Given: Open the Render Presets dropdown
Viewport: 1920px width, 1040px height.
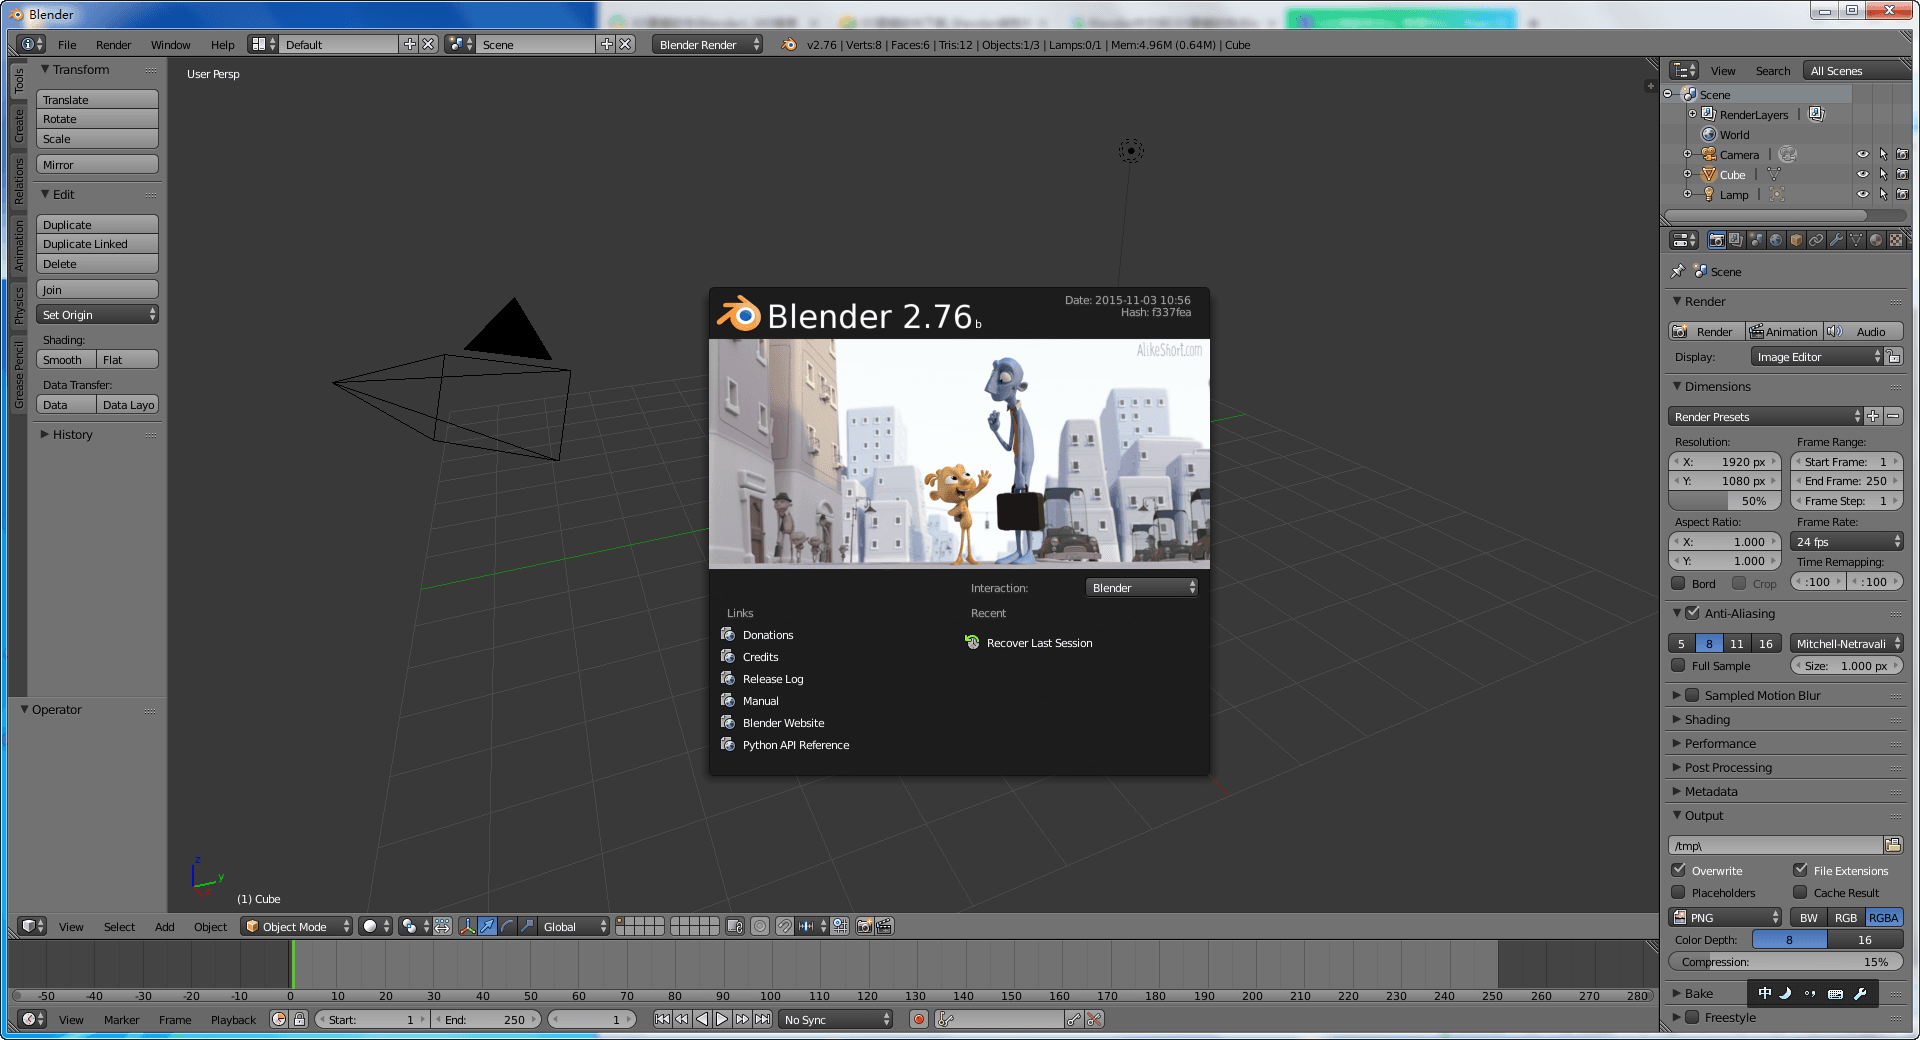Looking at the screenshot, I should coord(1765,416).
